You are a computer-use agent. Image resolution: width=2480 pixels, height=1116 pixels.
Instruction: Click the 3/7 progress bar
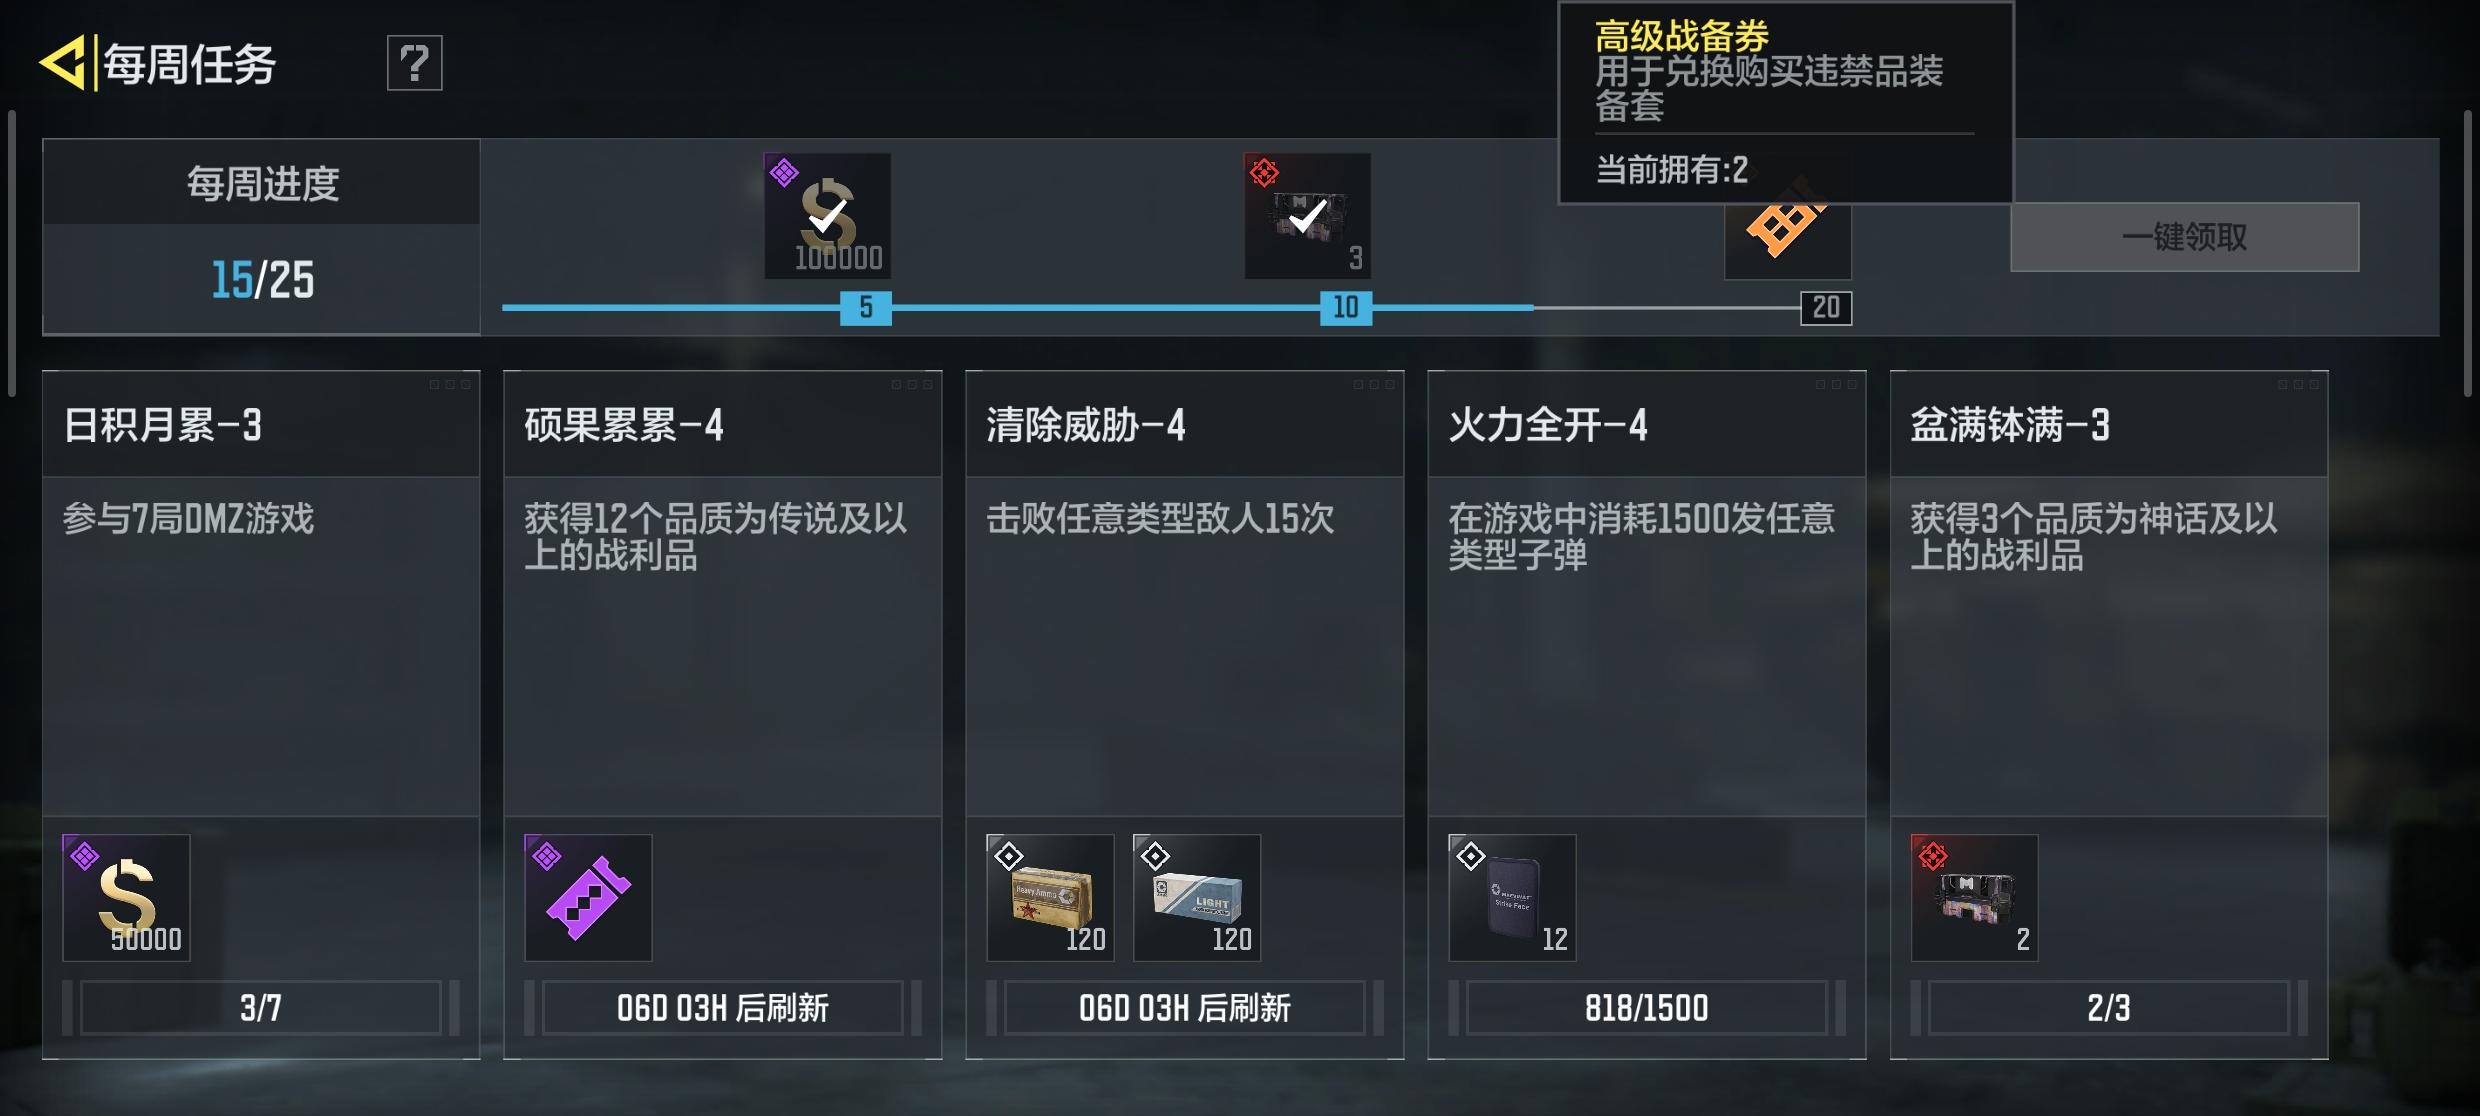(x=260, y=1007)
